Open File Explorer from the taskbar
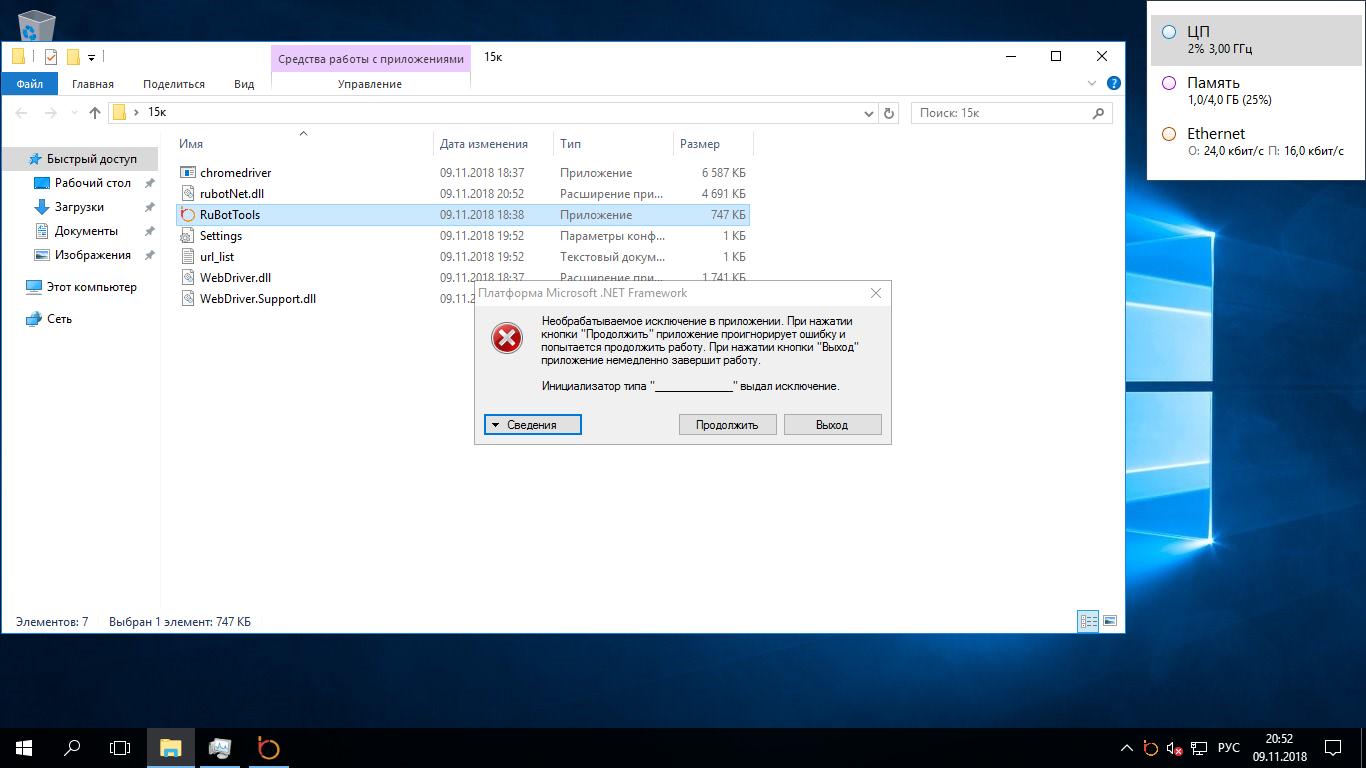The height and width of the screenshot is (768, 1366). point(171,747)
